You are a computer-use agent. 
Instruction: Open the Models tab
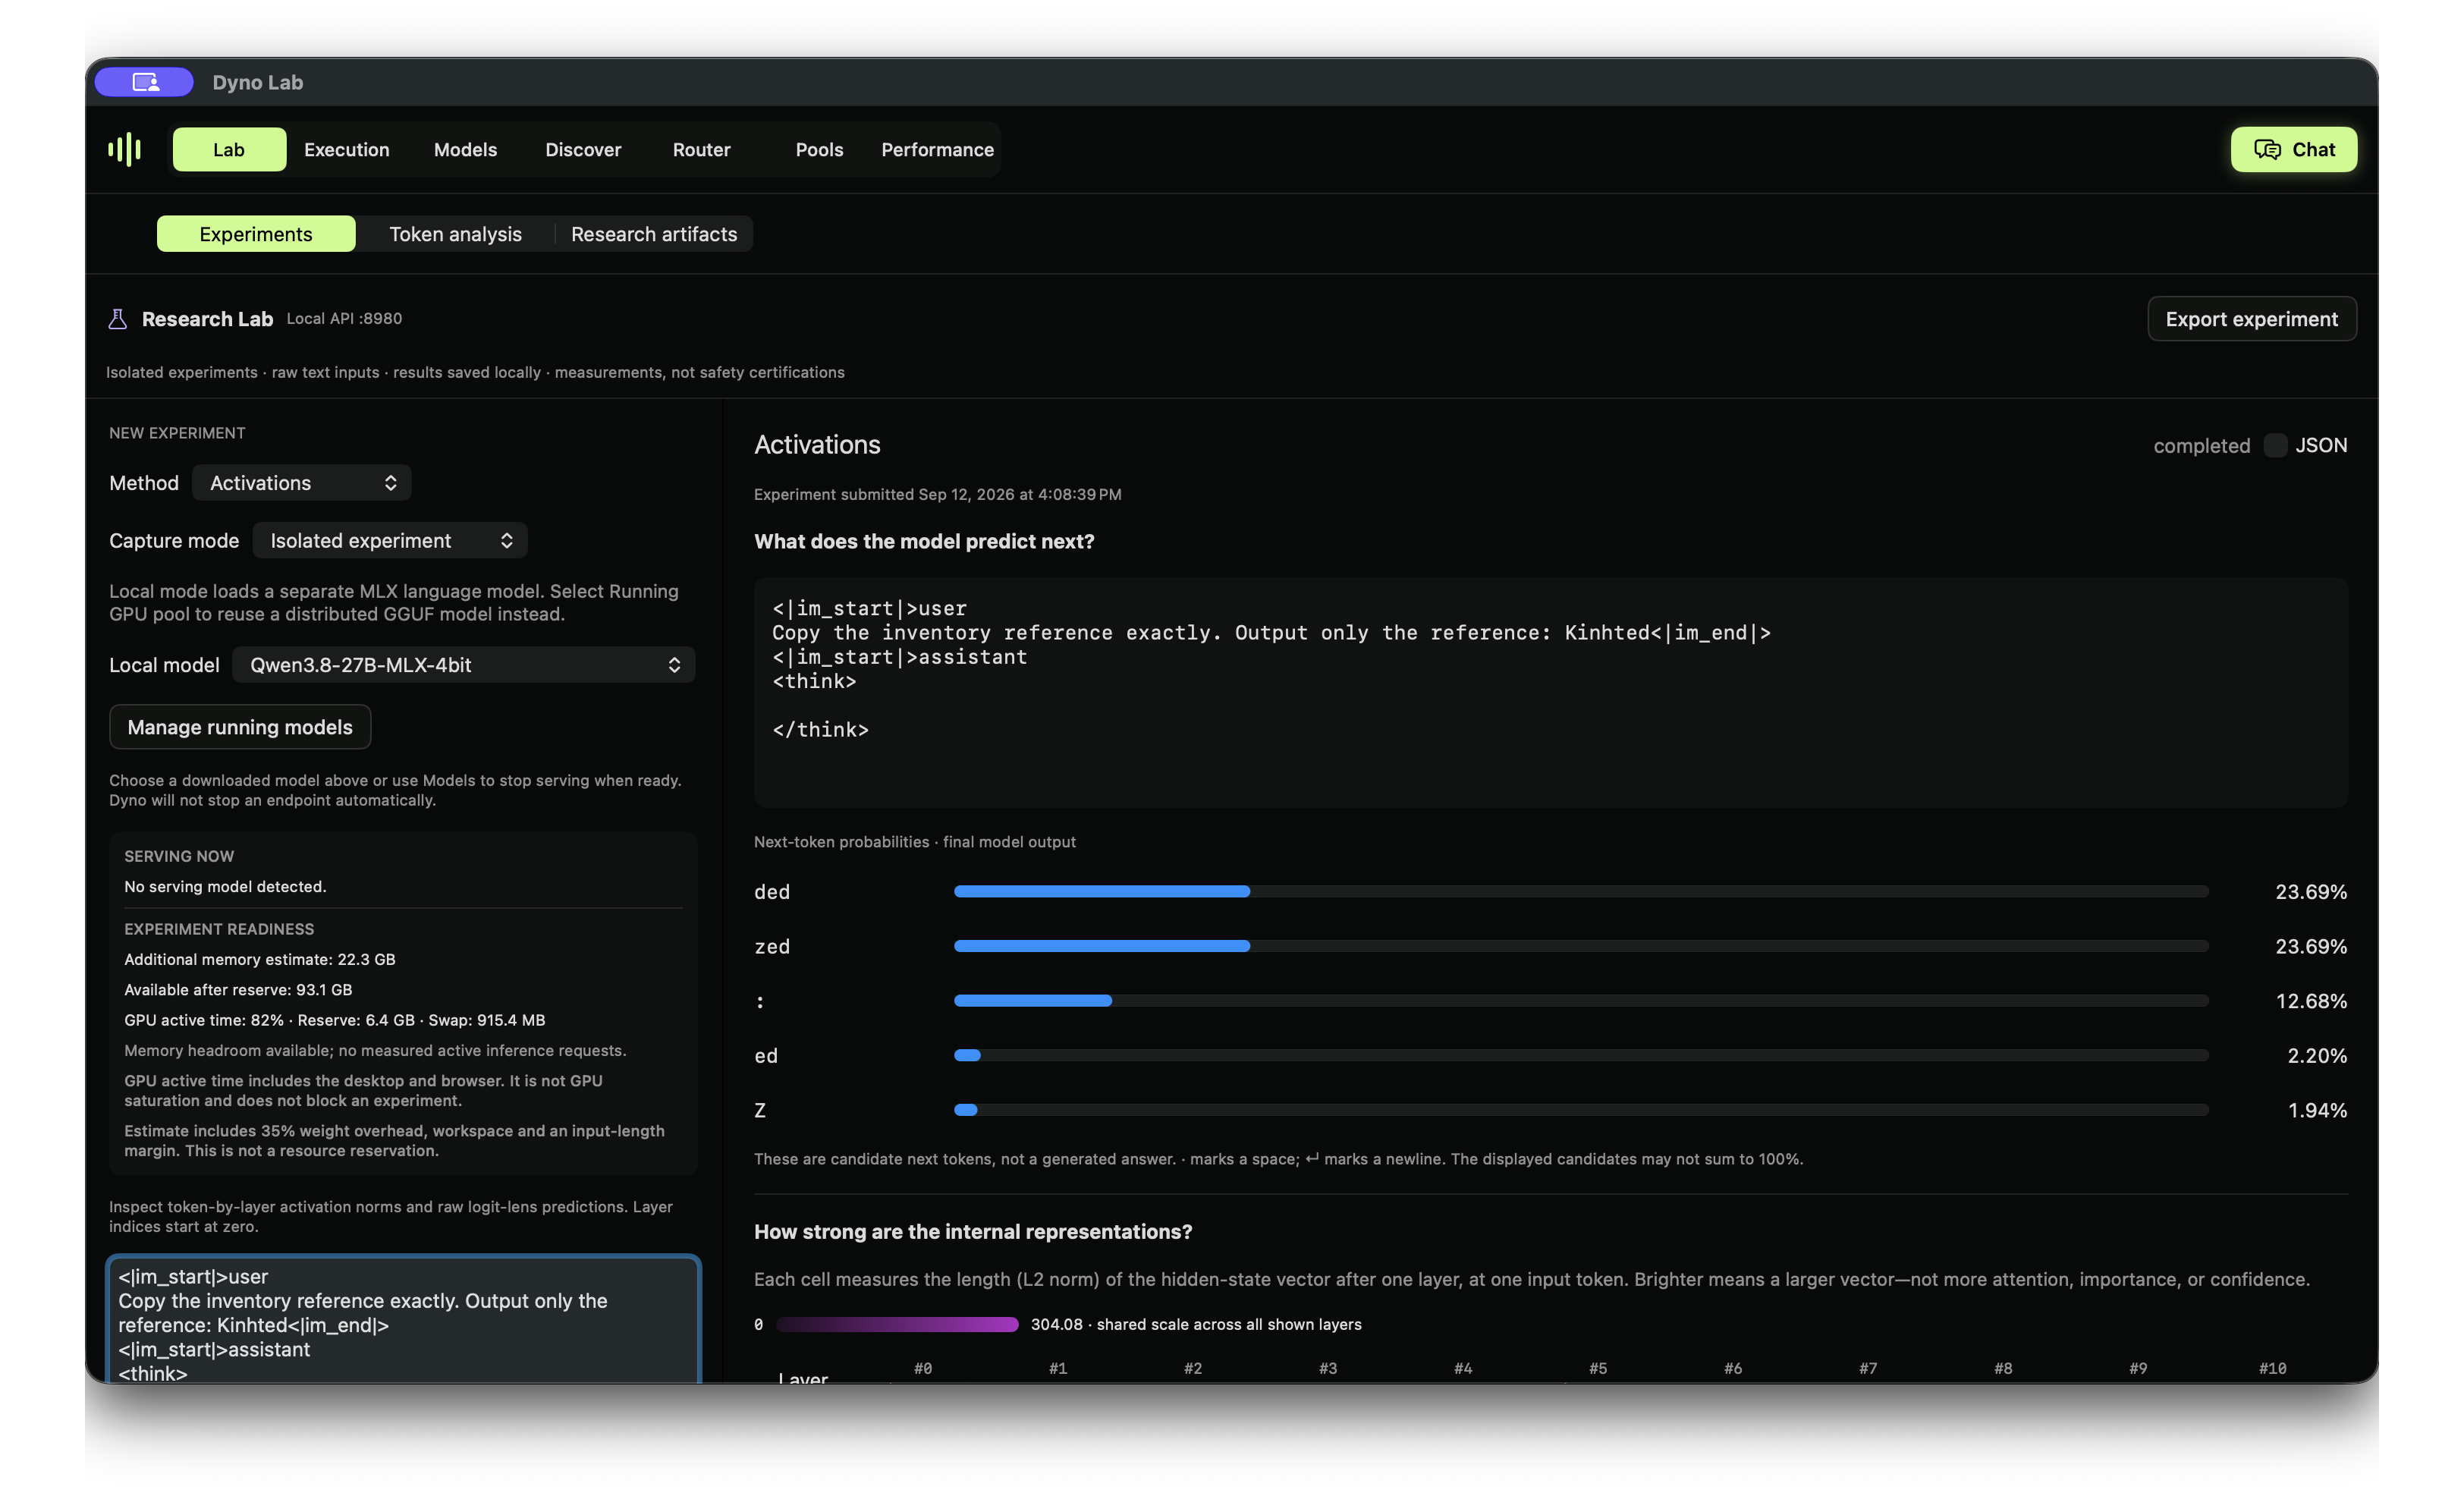[465, 149]
